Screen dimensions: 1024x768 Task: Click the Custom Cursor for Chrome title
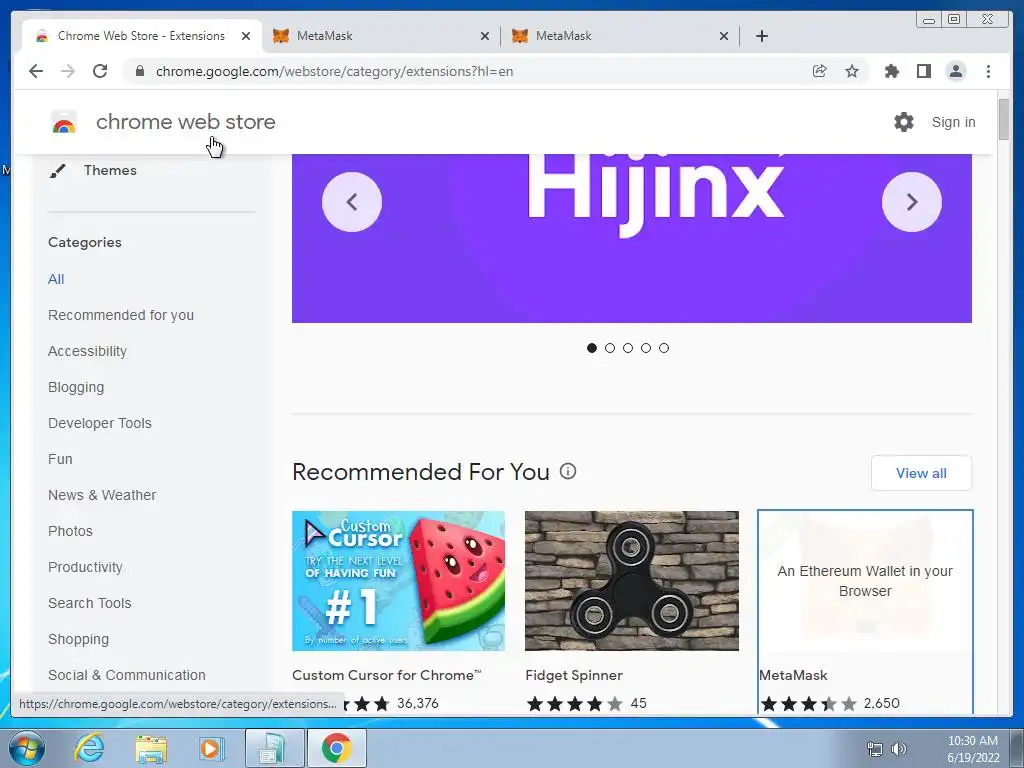coord(387,675)
